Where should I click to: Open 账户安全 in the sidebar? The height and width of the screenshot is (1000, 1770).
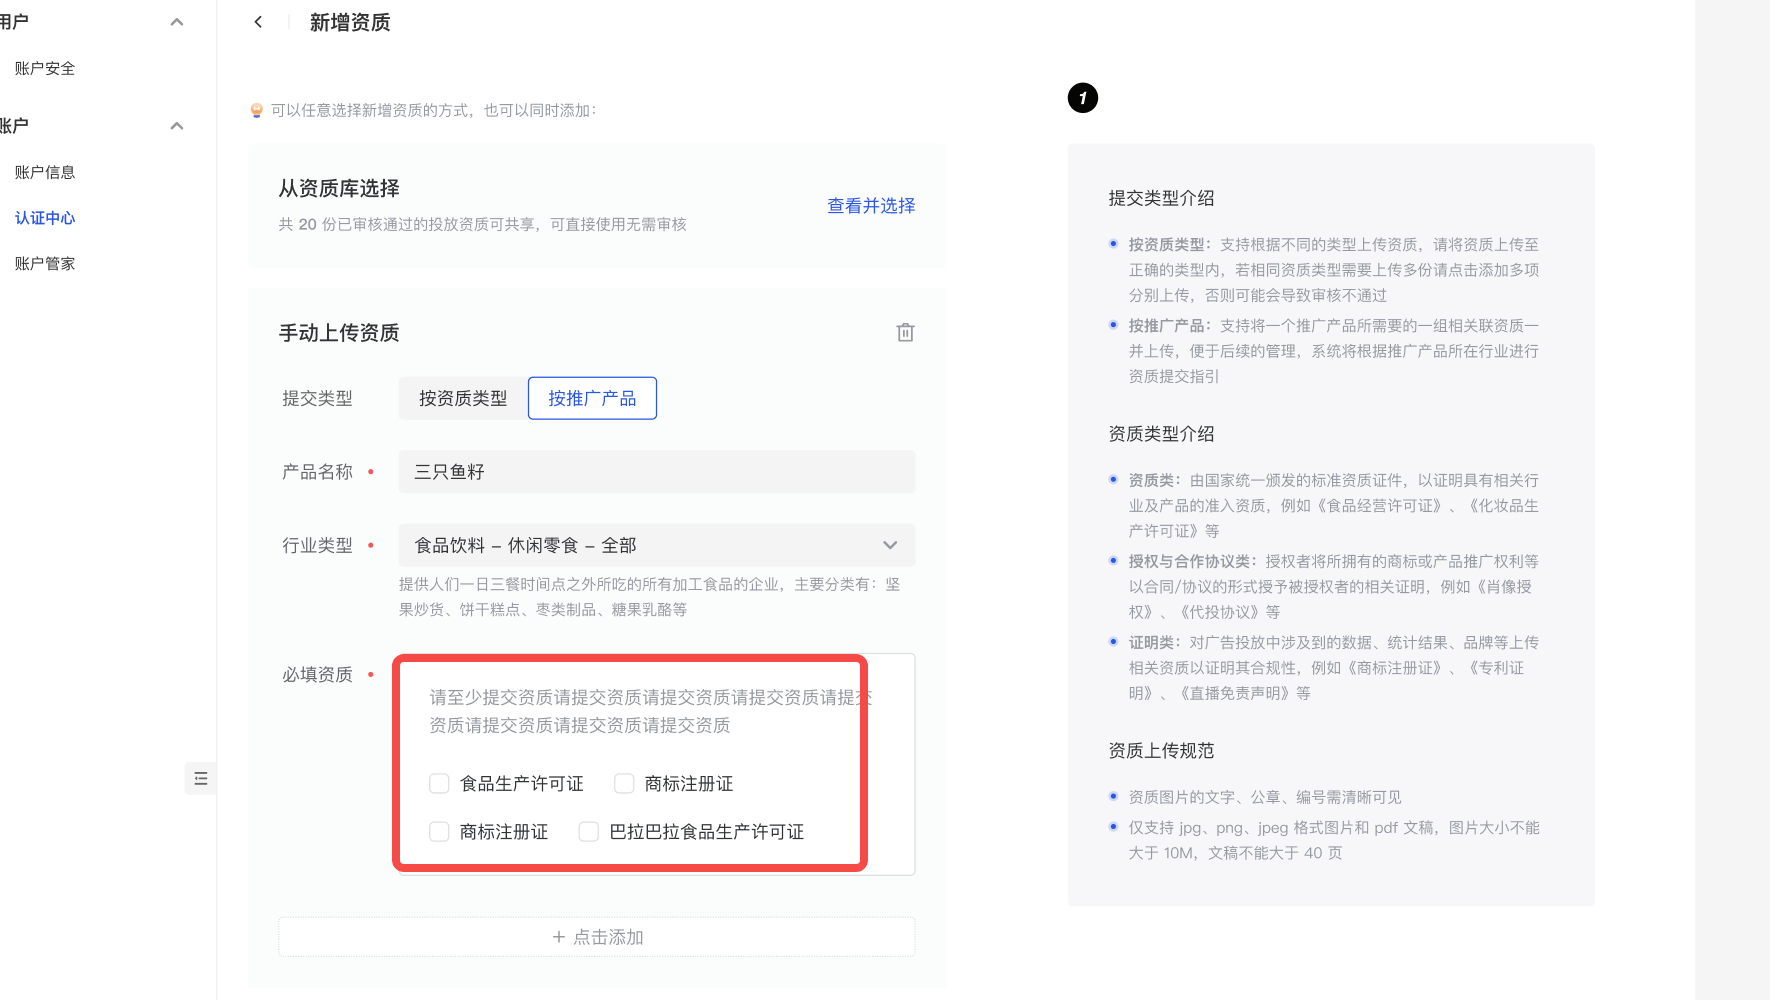pyautogui.click(x=45, y=68)
